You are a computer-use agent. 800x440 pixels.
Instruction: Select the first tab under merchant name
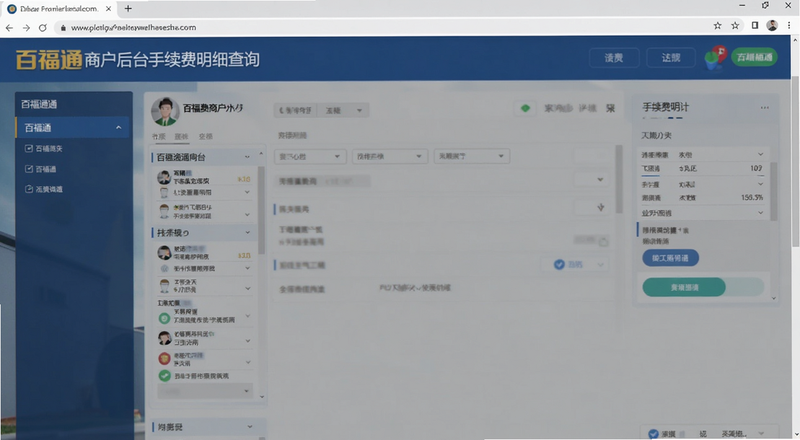tap(159, 136)
